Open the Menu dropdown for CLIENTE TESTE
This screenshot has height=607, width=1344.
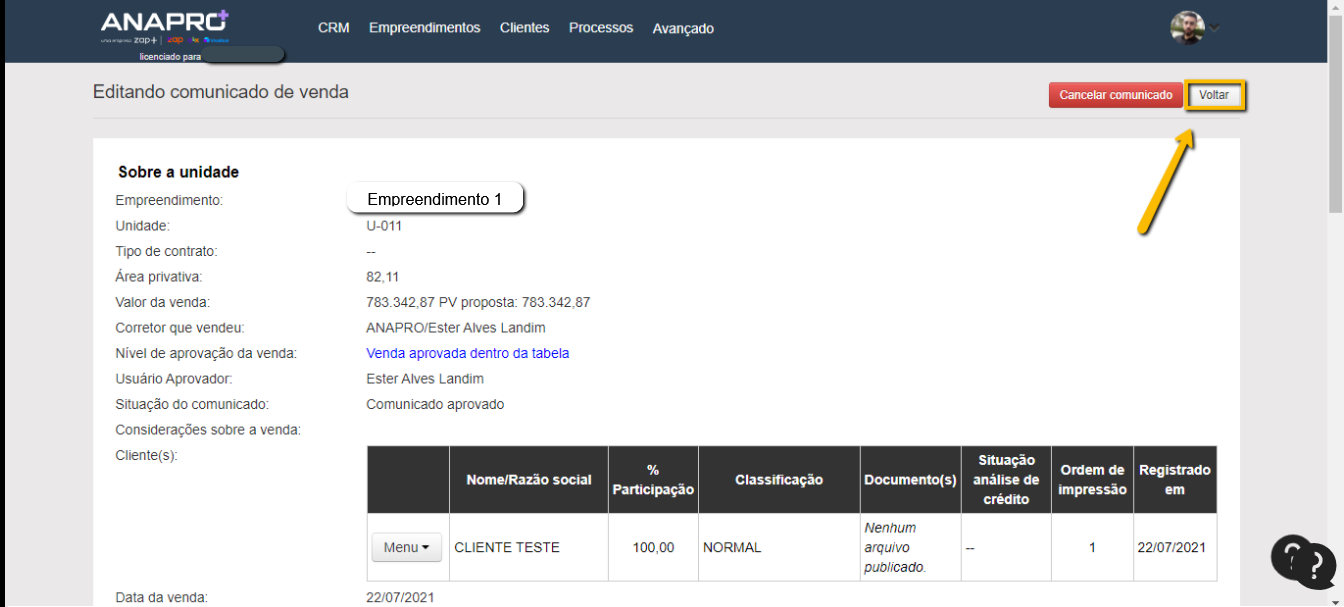[406, 547]
